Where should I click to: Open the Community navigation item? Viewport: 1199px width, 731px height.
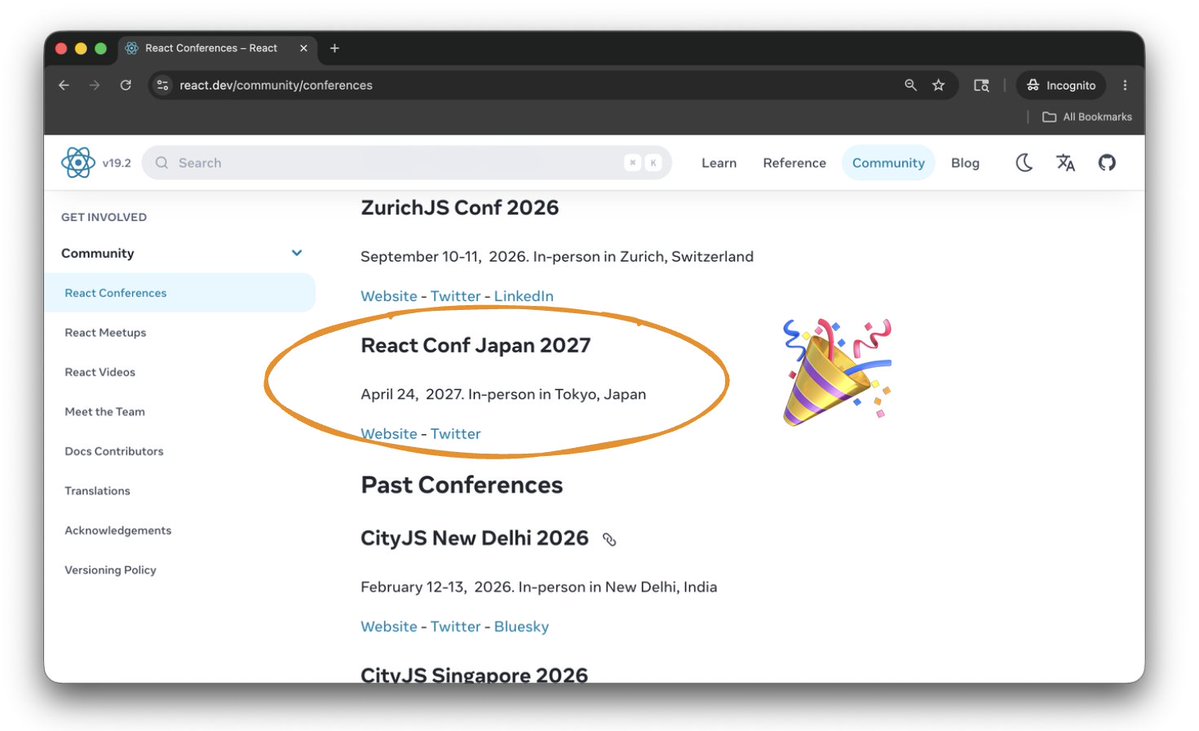click(x=888, y=162)
